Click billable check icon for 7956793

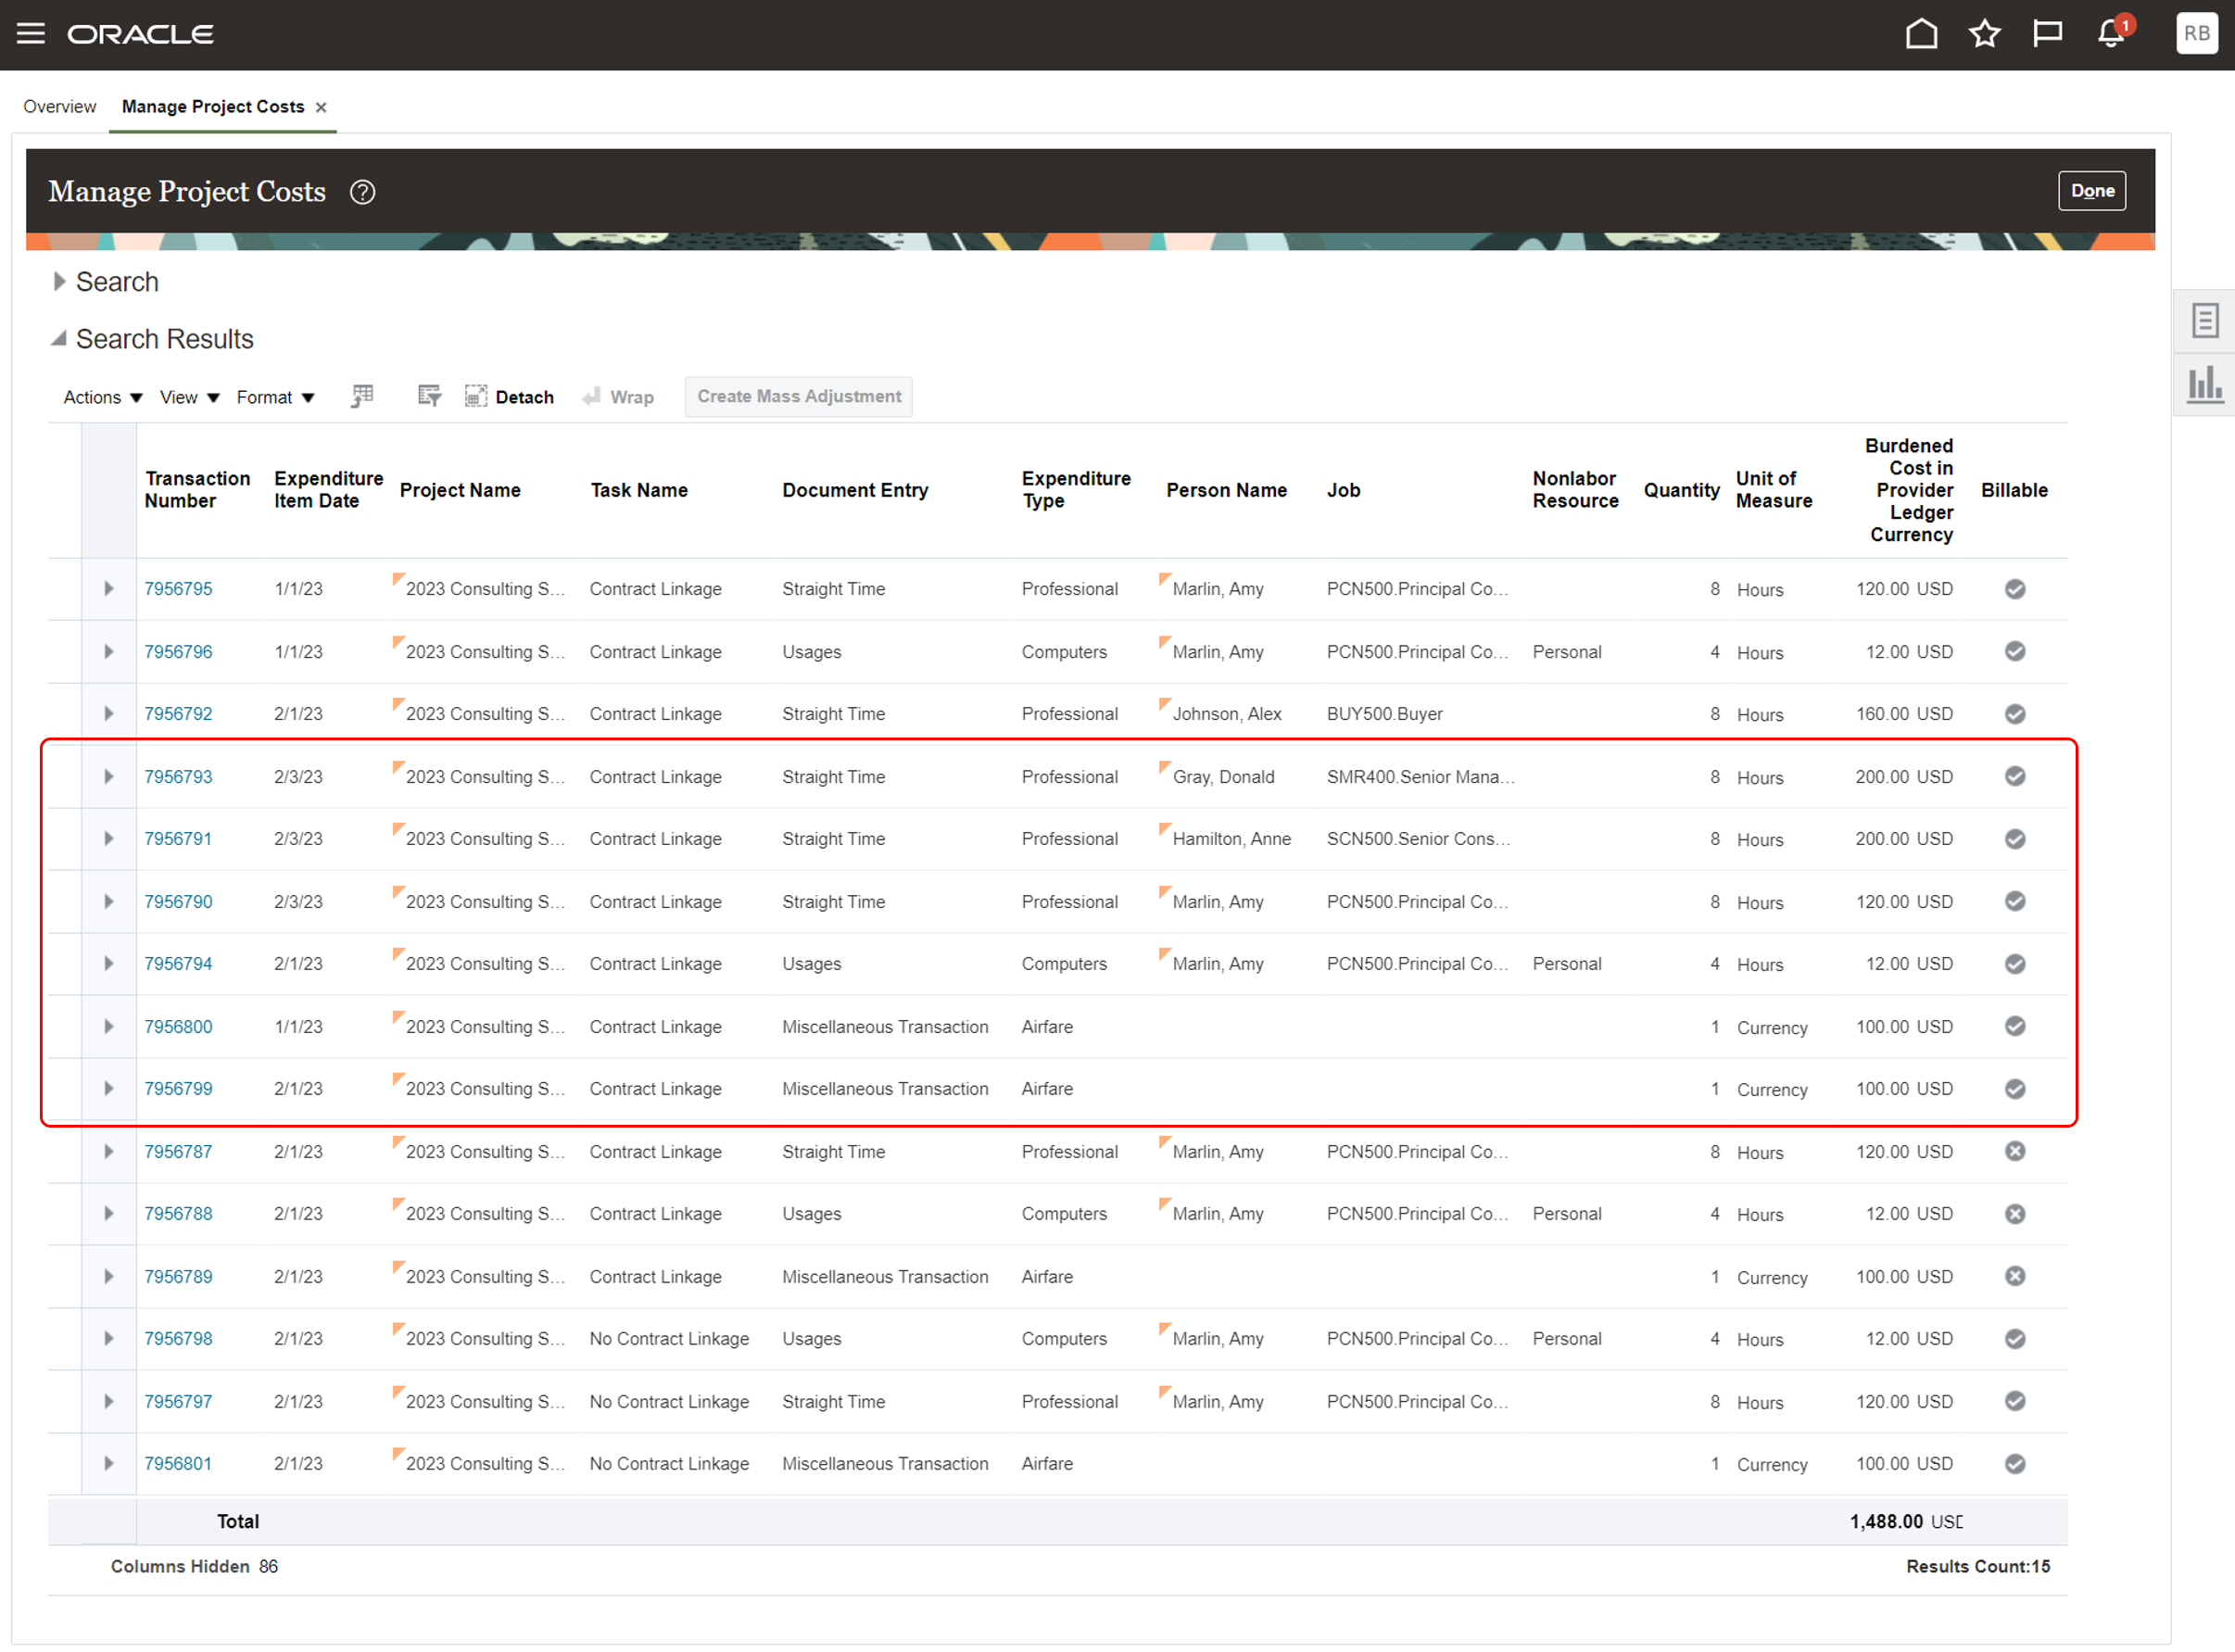[2014, 777]
